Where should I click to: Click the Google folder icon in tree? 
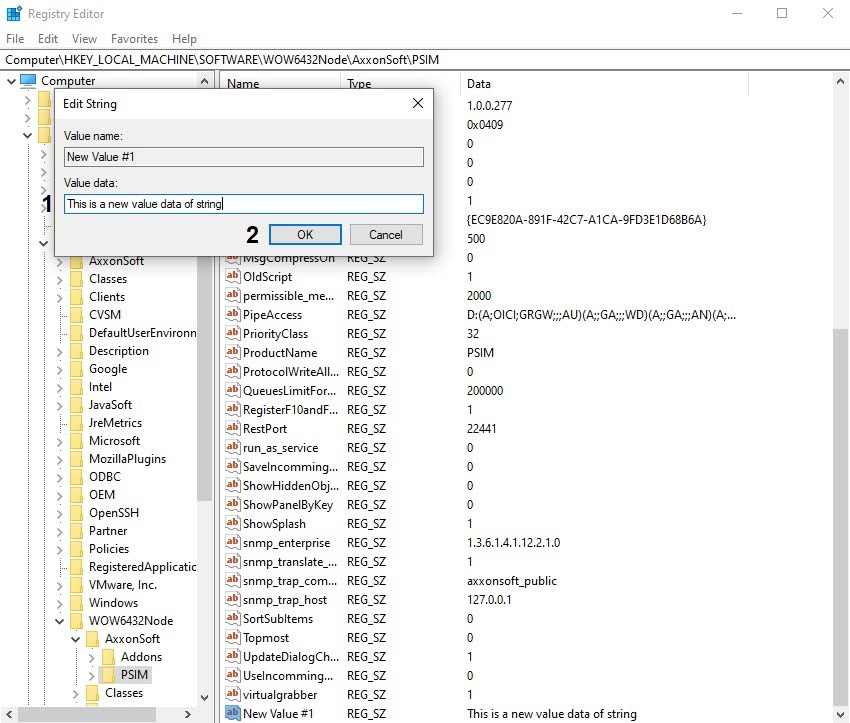76,369
